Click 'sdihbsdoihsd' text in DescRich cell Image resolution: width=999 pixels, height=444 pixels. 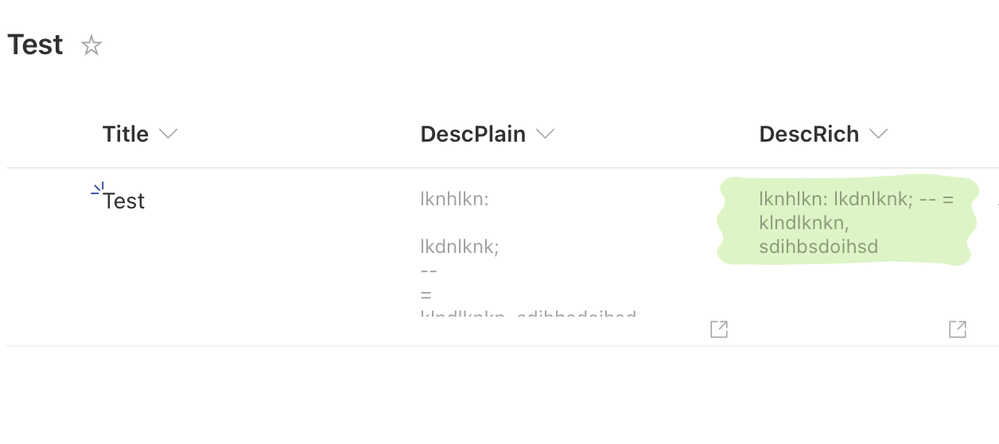click(x=818, y=246)
